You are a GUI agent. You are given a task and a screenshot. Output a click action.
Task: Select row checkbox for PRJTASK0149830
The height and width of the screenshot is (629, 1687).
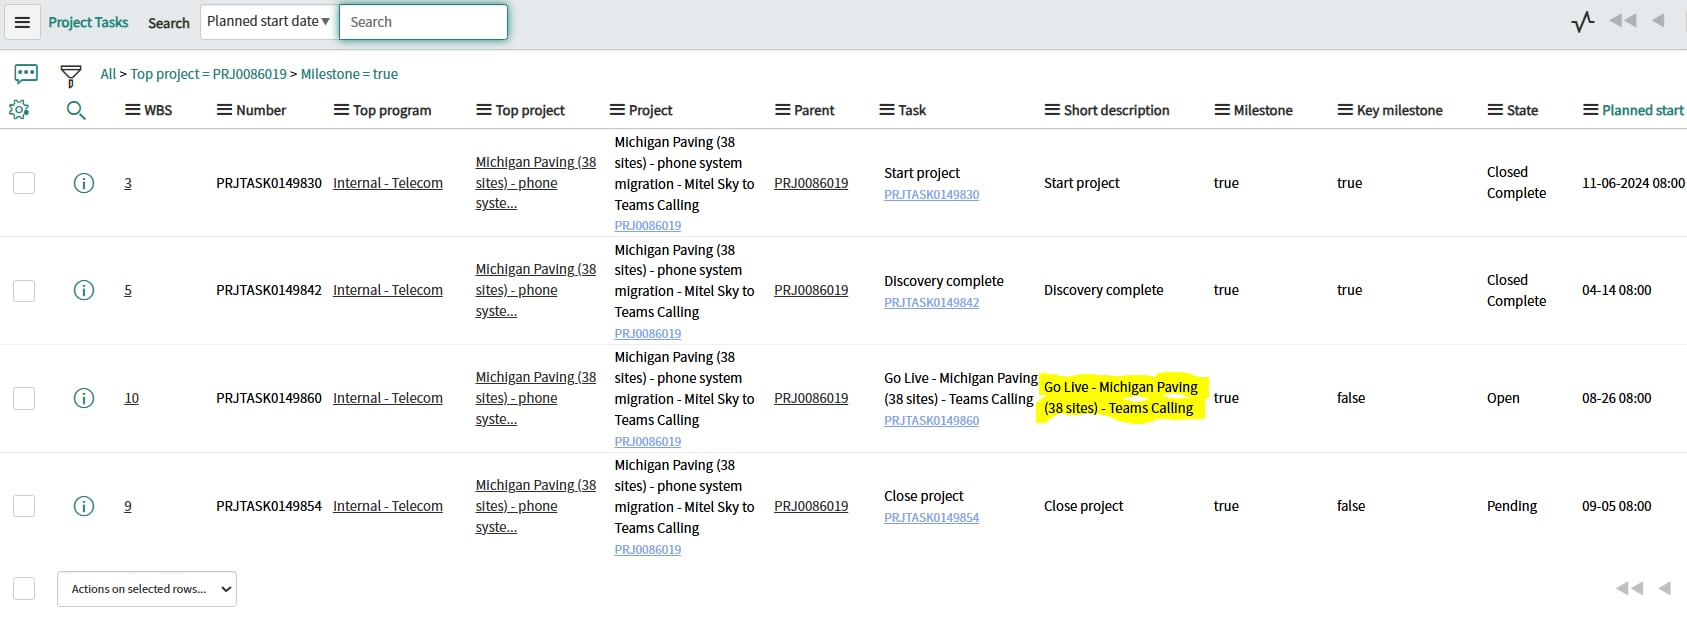click(x=24, y=183)
